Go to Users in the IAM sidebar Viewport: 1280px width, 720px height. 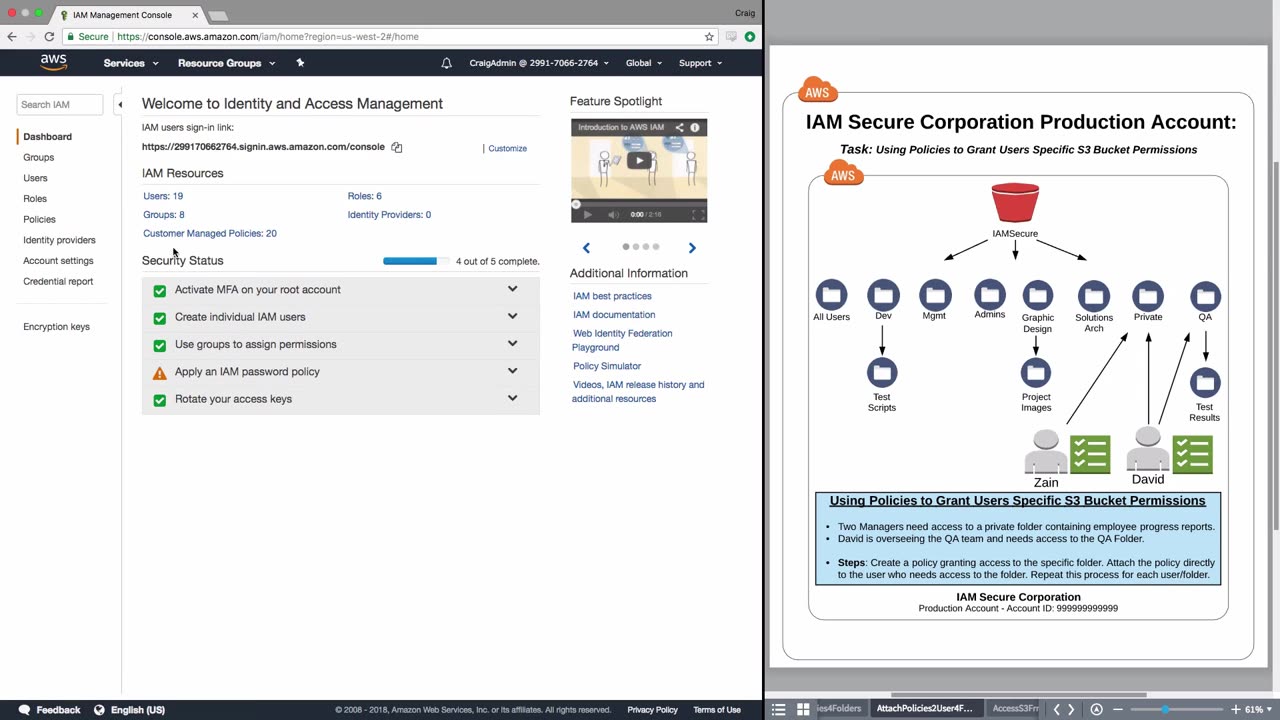[x=35, y=178]
